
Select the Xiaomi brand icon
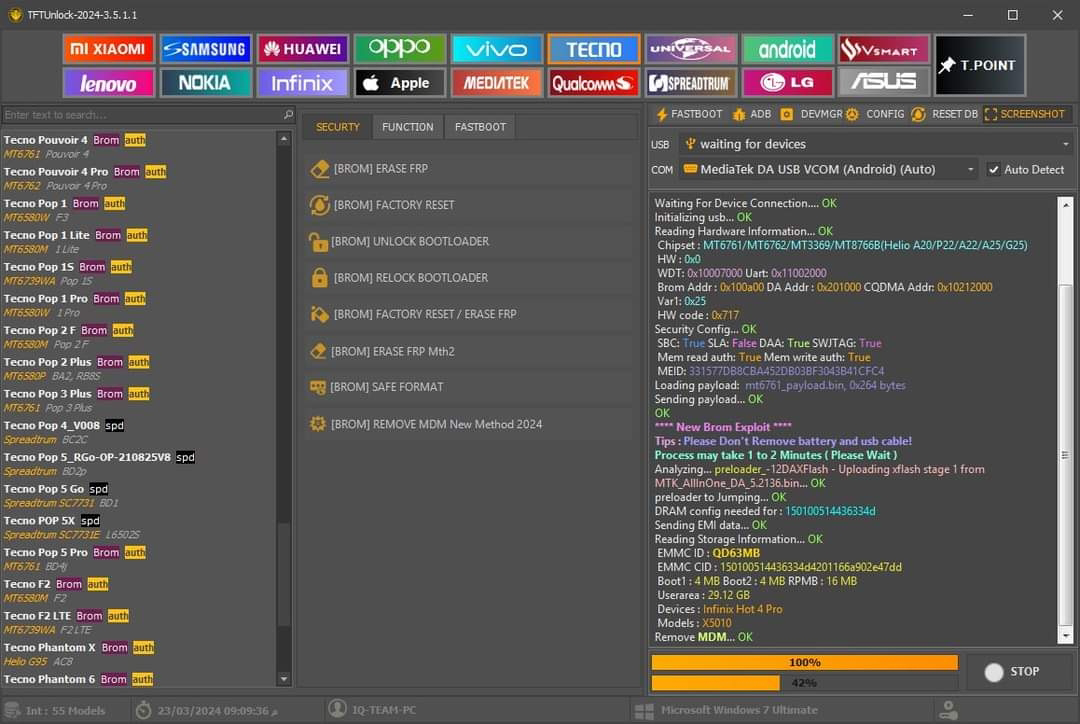point(108,49)
